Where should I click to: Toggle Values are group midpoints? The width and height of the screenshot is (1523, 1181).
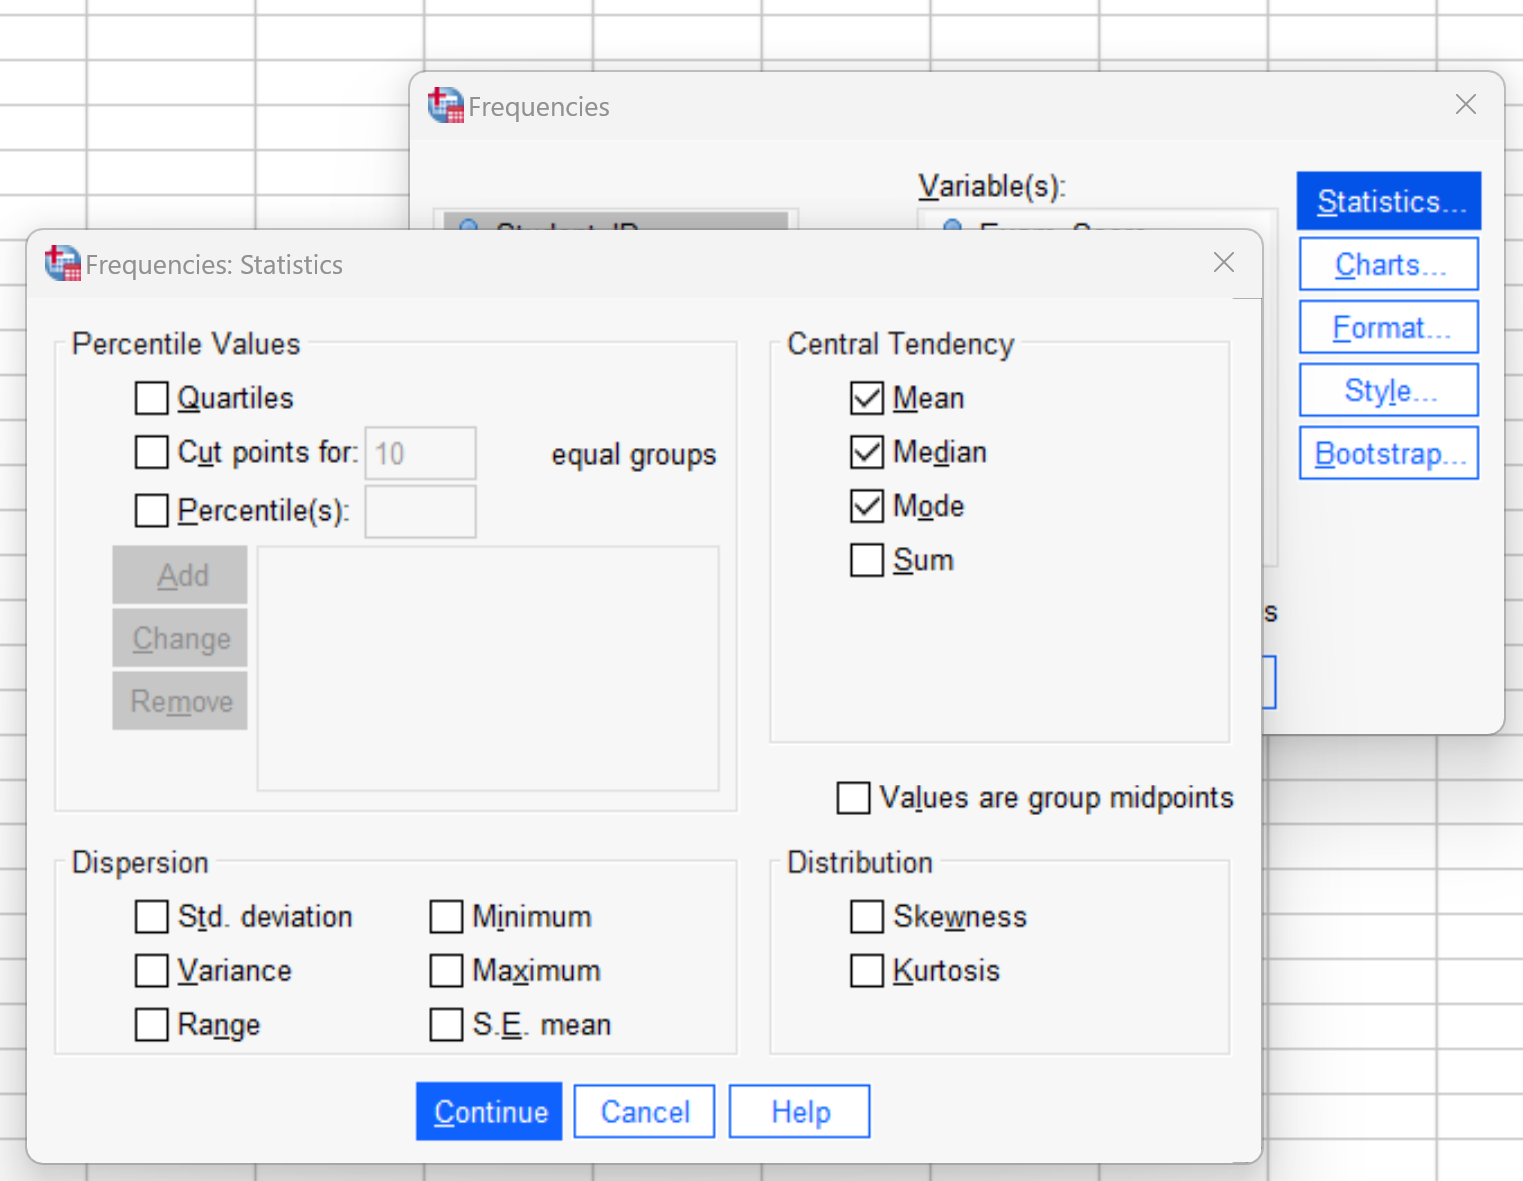[853, 797]
